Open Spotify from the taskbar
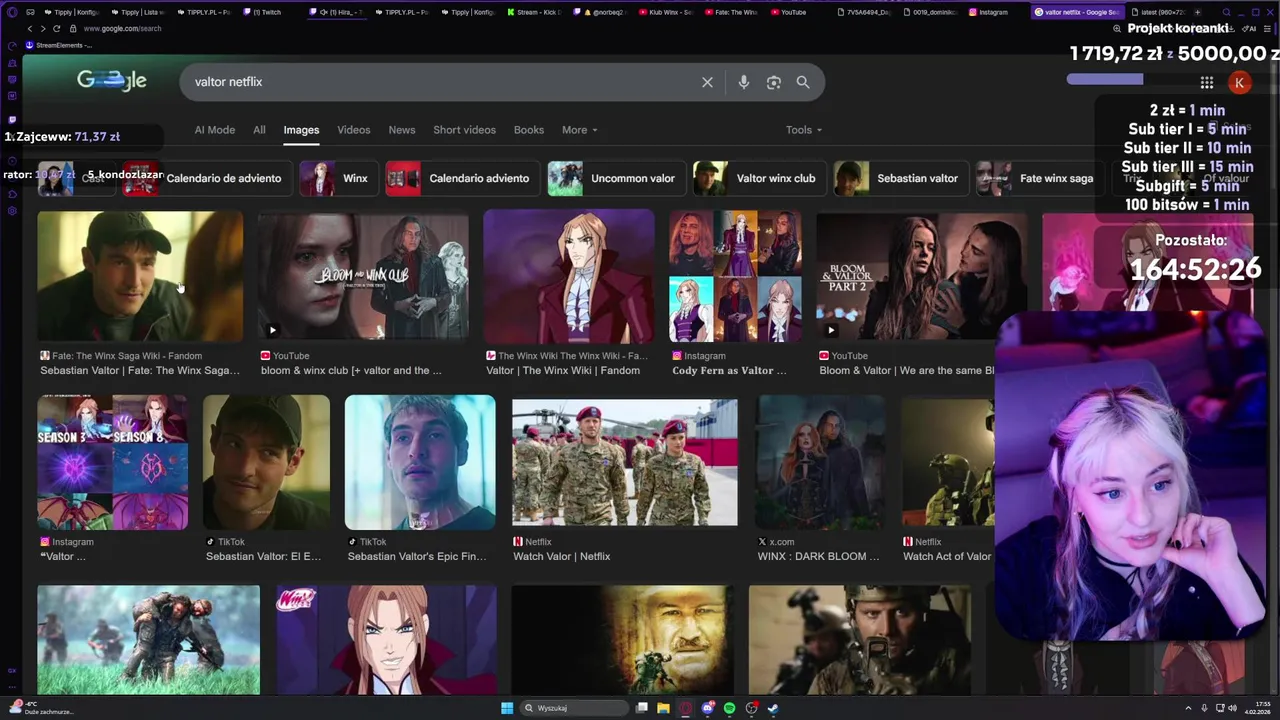The height and width of the screenshot is (720, 1280). click(729, 708)
